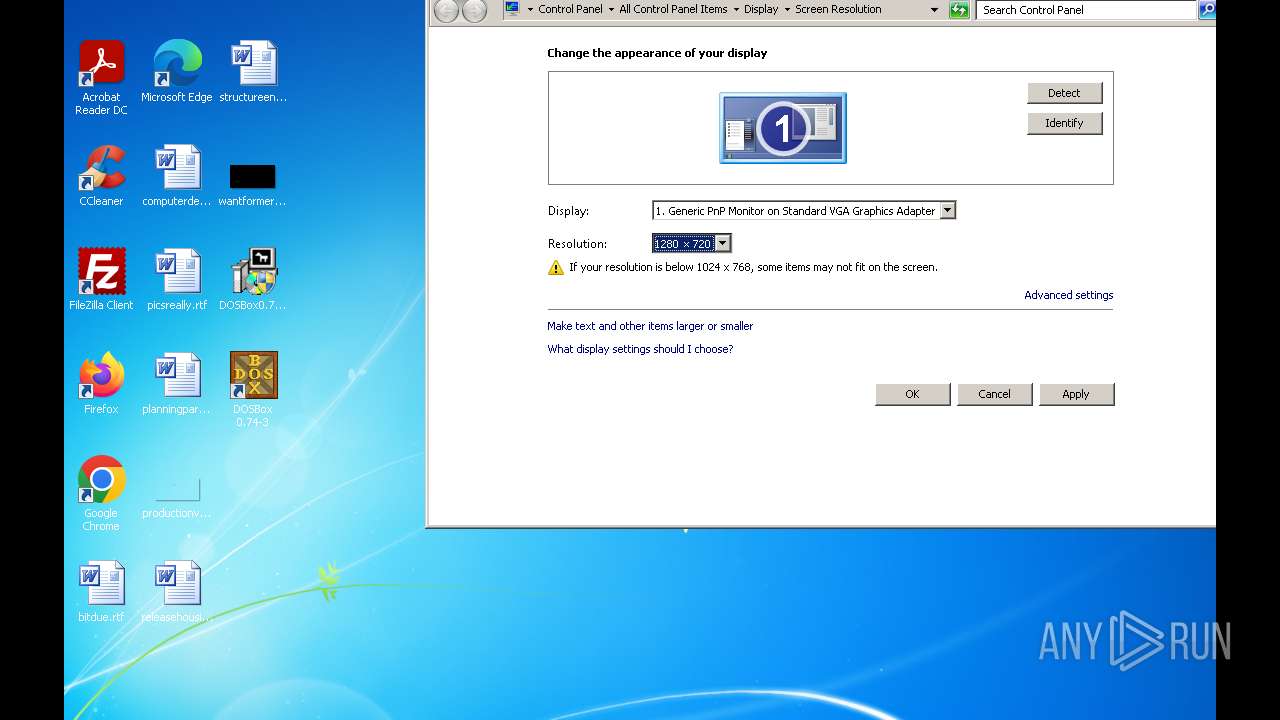This screenshot has height=720, width=1280.
Task: Open Advanced settings link
Action: [x=1068, y=295]
